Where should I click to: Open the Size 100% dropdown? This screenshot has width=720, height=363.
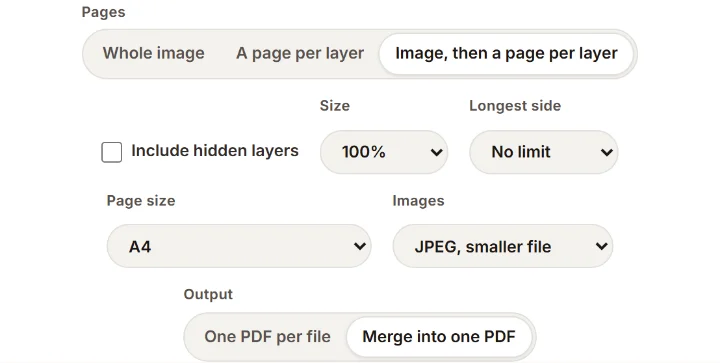384,152
